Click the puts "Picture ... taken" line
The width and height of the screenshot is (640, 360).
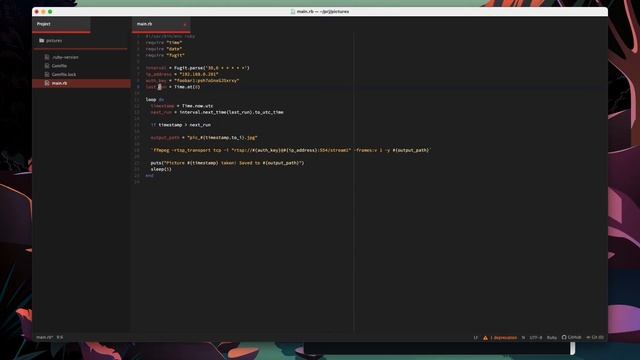click(x=227, y=163)
